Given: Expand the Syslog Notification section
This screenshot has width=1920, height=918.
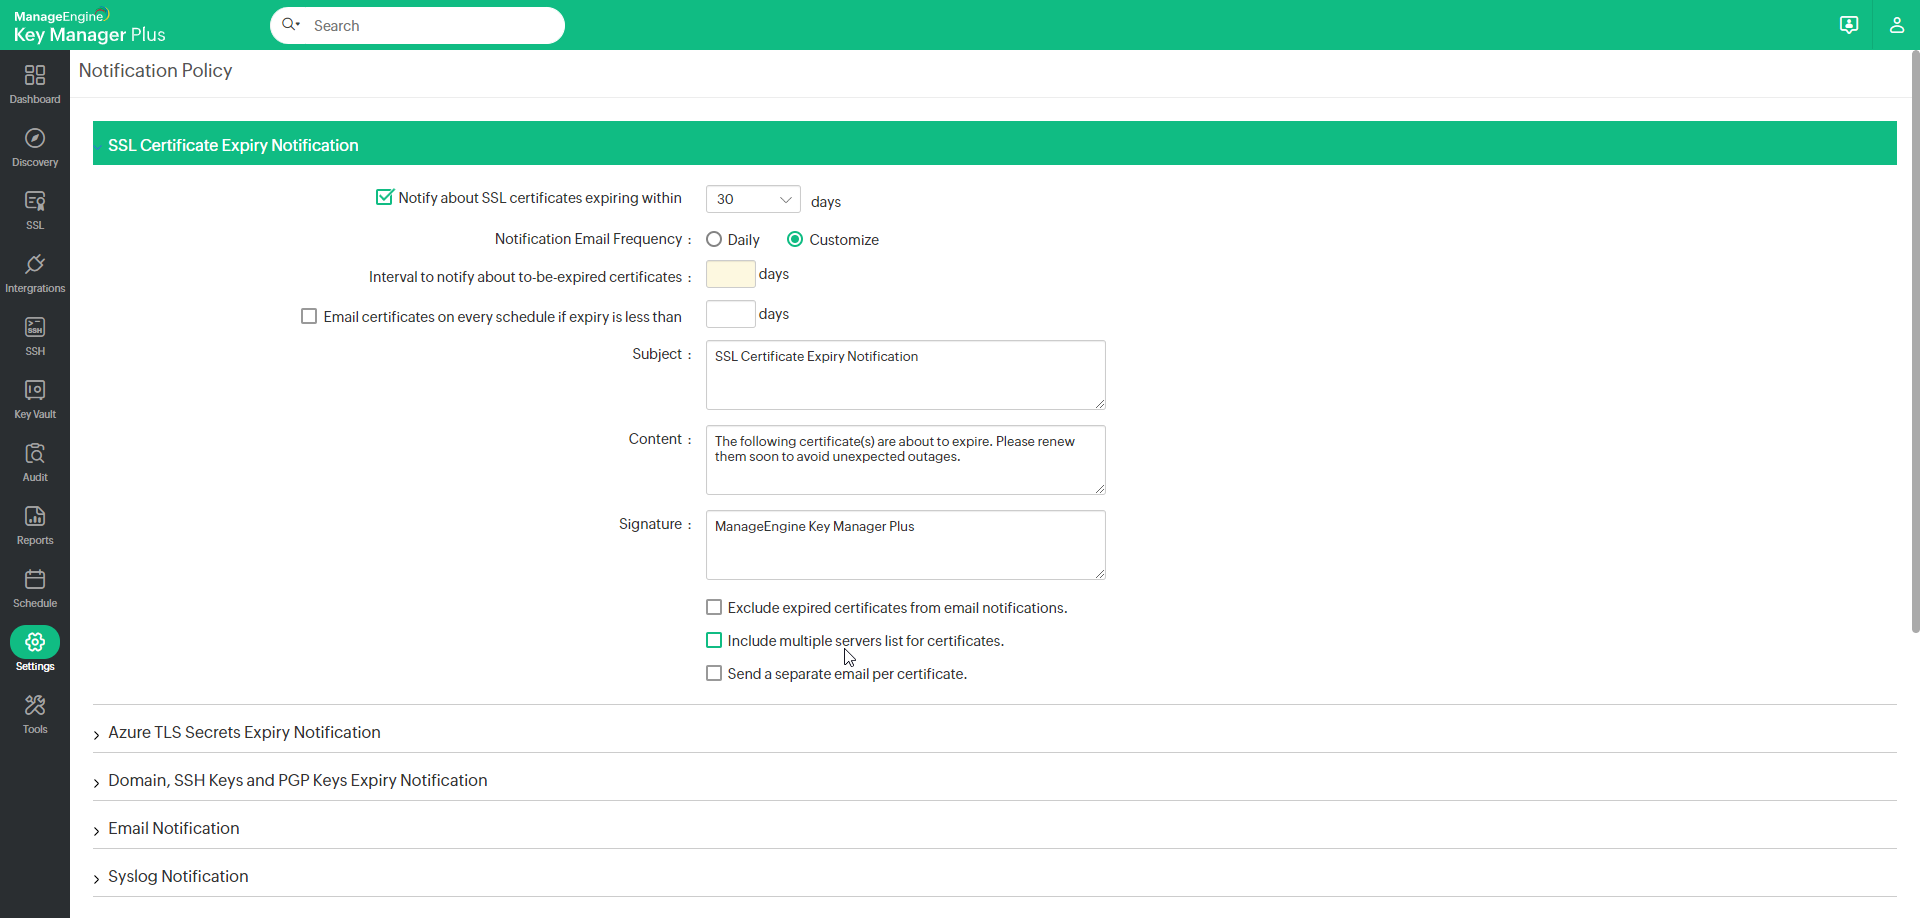Looking at the screenshot, I should click(994, 876).
